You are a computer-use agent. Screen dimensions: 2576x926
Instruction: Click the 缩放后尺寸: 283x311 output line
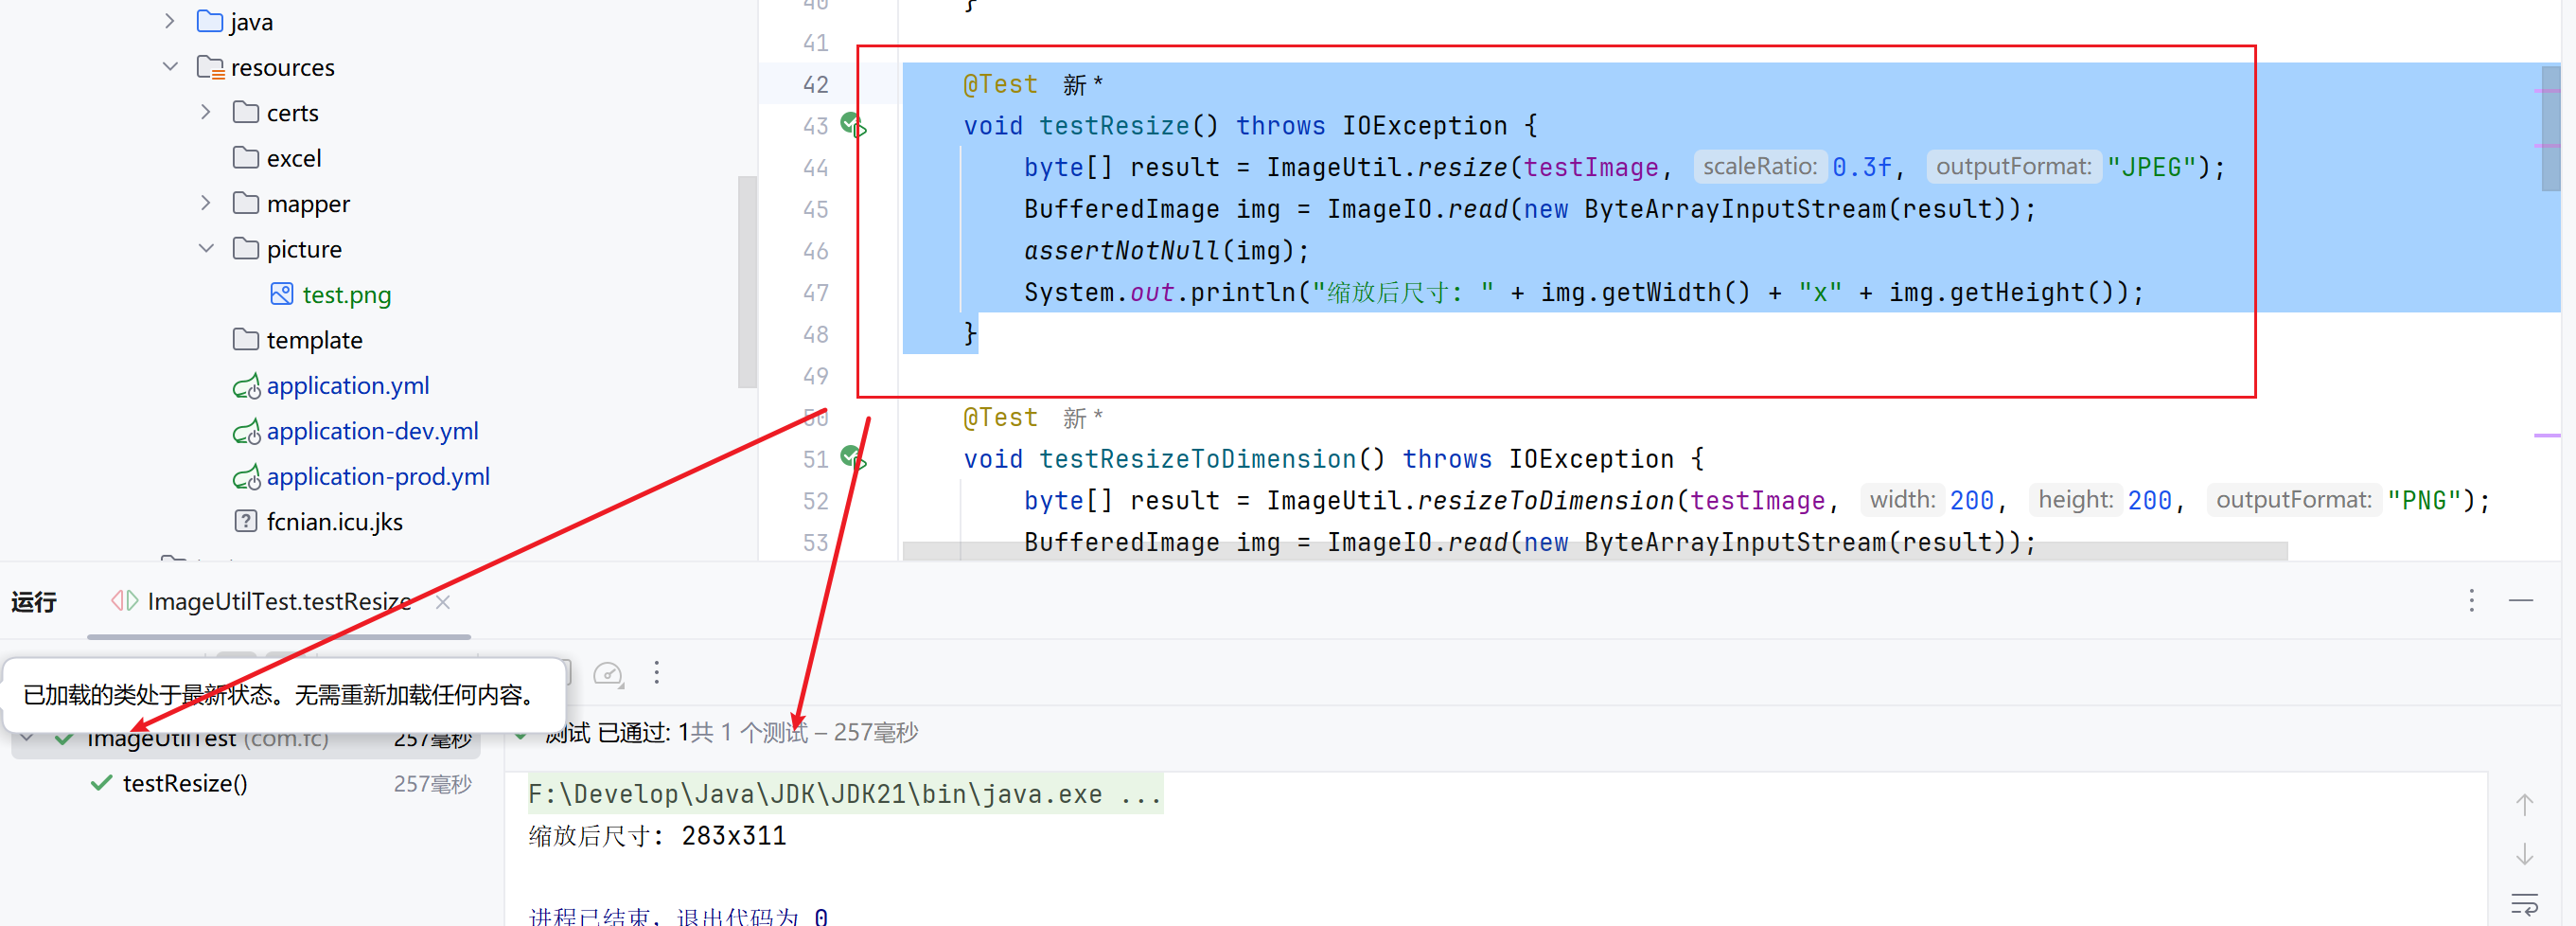(x=657, y=835)
